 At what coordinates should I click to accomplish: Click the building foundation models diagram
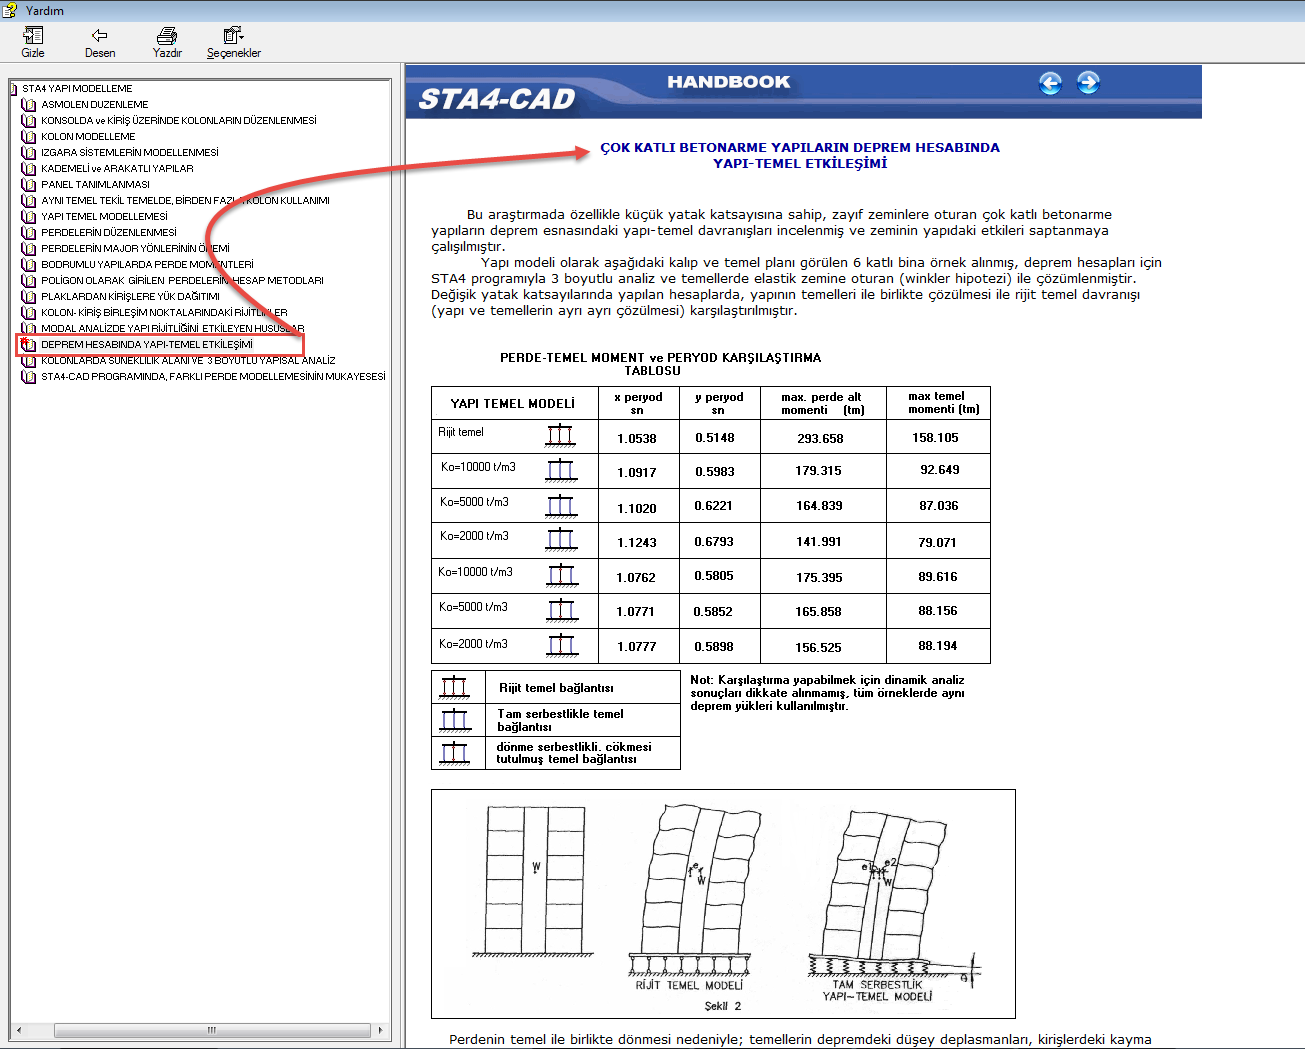point(722,903)
